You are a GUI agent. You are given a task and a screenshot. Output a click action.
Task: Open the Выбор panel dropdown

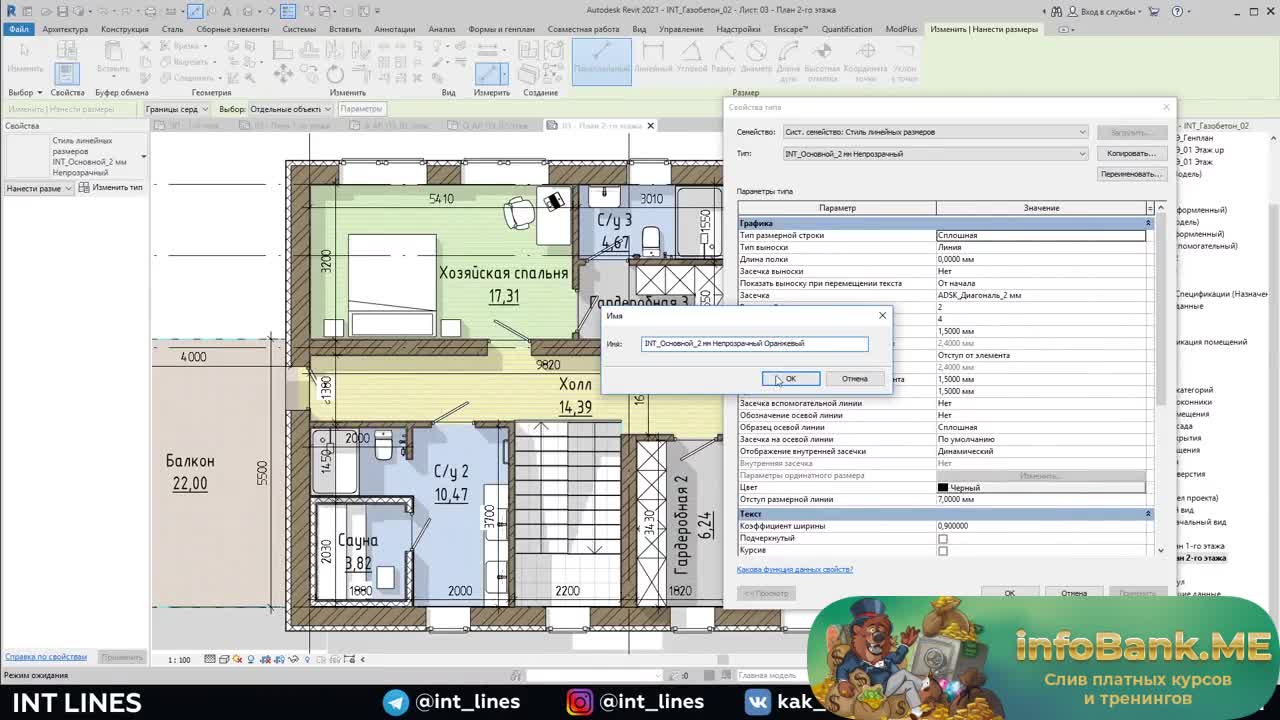tap(25, 93)
